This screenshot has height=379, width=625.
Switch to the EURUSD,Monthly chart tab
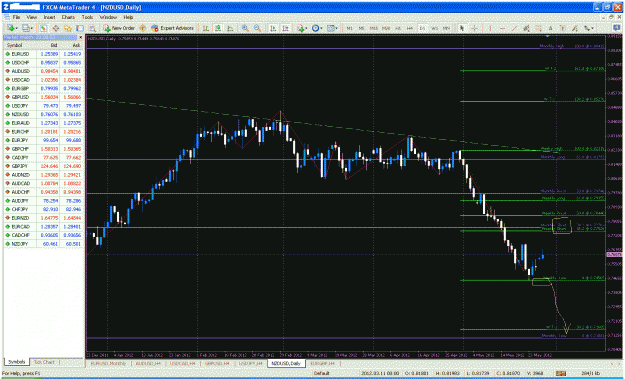[108, 363]
